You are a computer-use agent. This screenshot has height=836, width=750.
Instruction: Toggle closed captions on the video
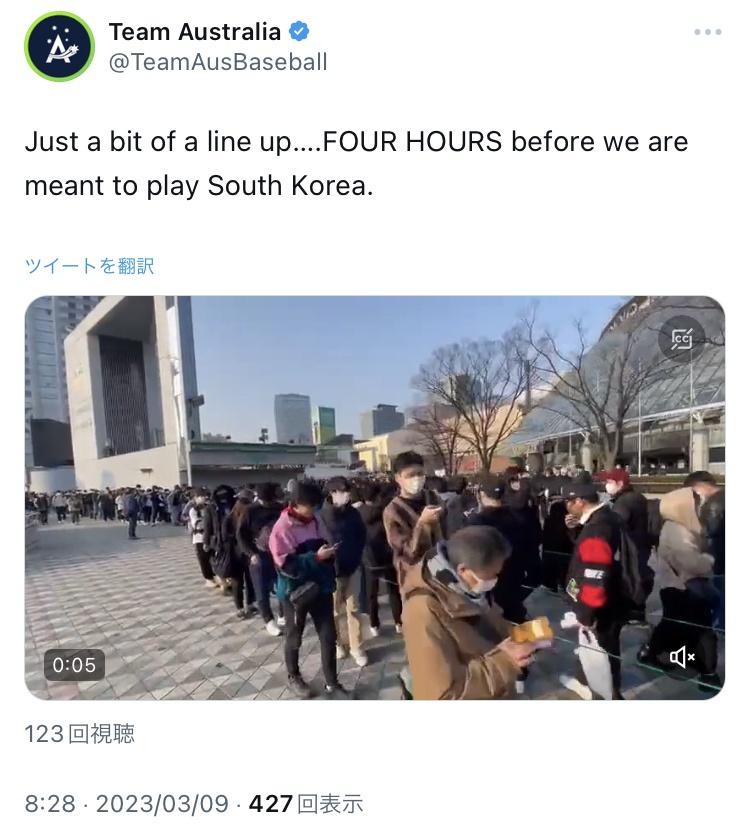point(681,339)
